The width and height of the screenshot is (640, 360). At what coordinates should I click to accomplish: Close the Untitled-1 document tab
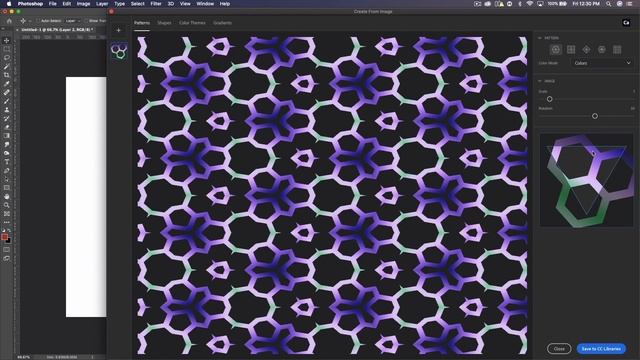pos(17,30)
